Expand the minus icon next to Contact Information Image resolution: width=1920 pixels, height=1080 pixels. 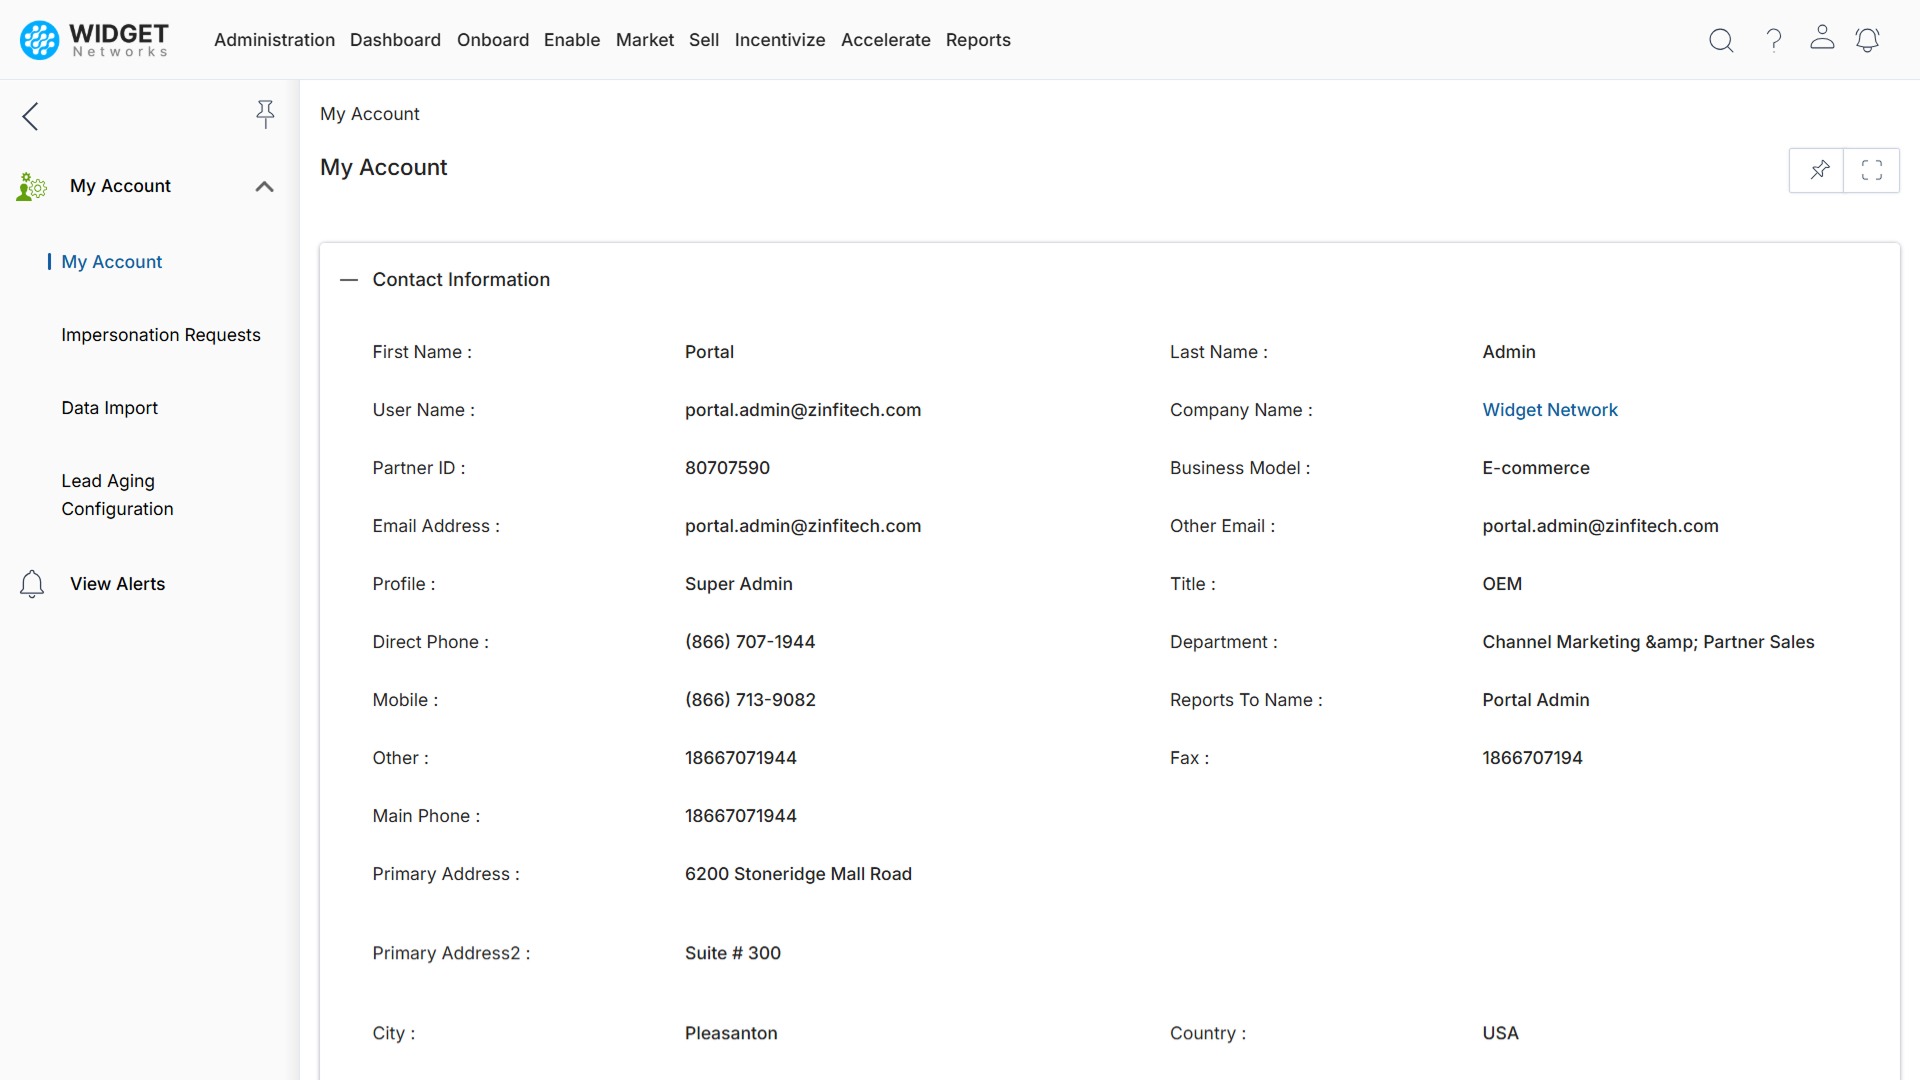tap(348, 280)
